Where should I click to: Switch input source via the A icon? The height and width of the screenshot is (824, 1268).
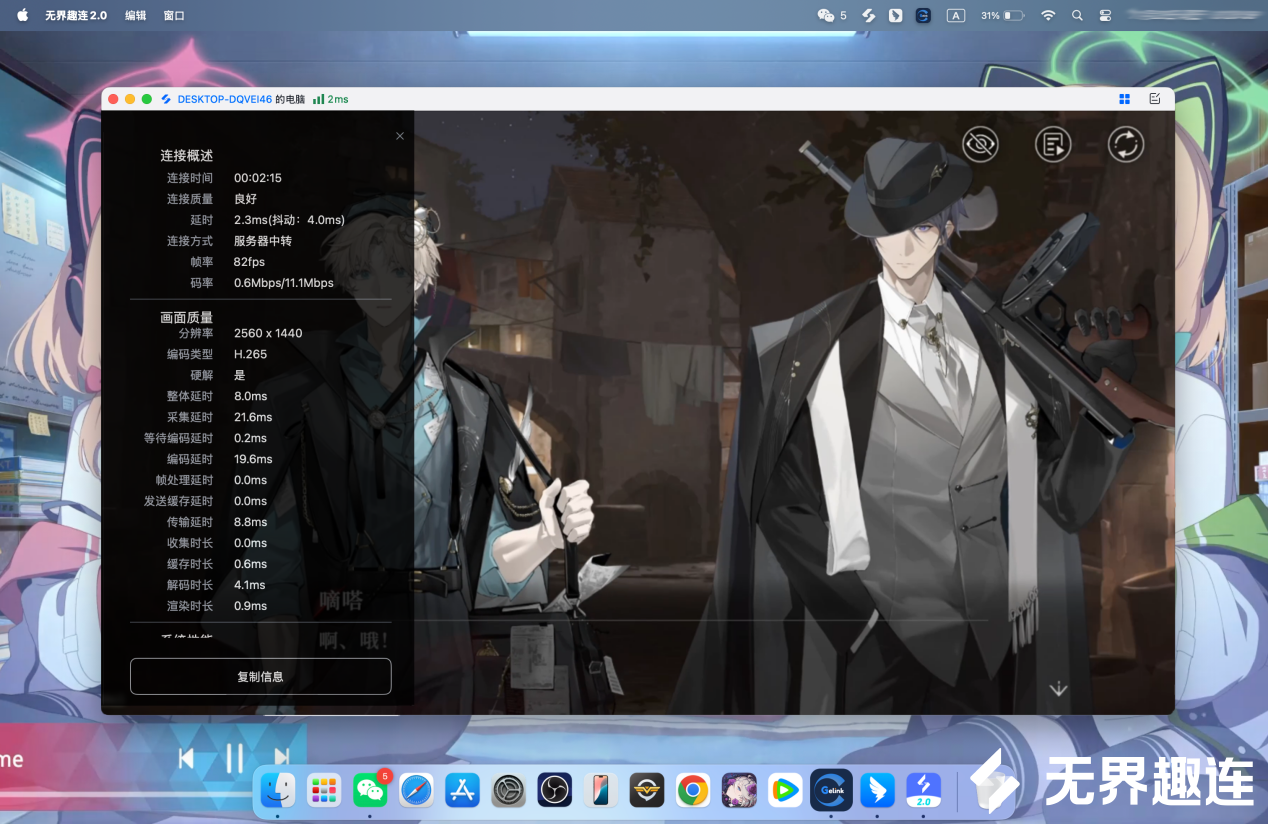(x=956, y=15)
